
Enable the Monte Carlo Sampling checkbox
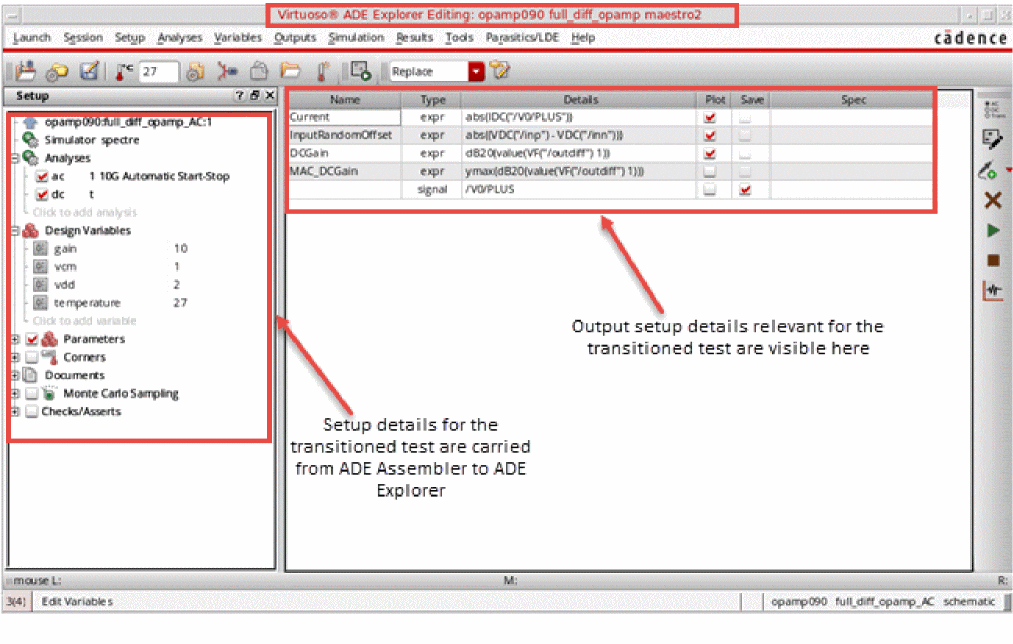[32, 394]
